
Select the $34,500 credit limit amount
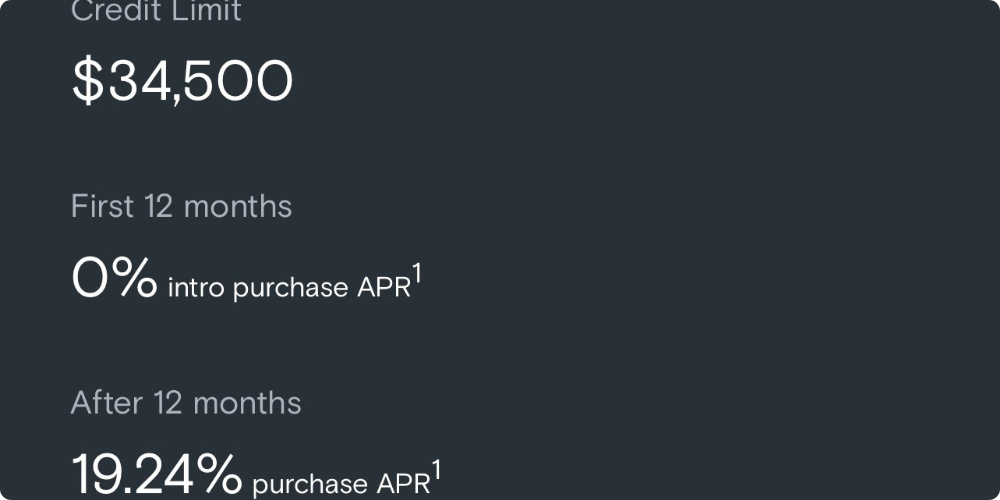182,82
